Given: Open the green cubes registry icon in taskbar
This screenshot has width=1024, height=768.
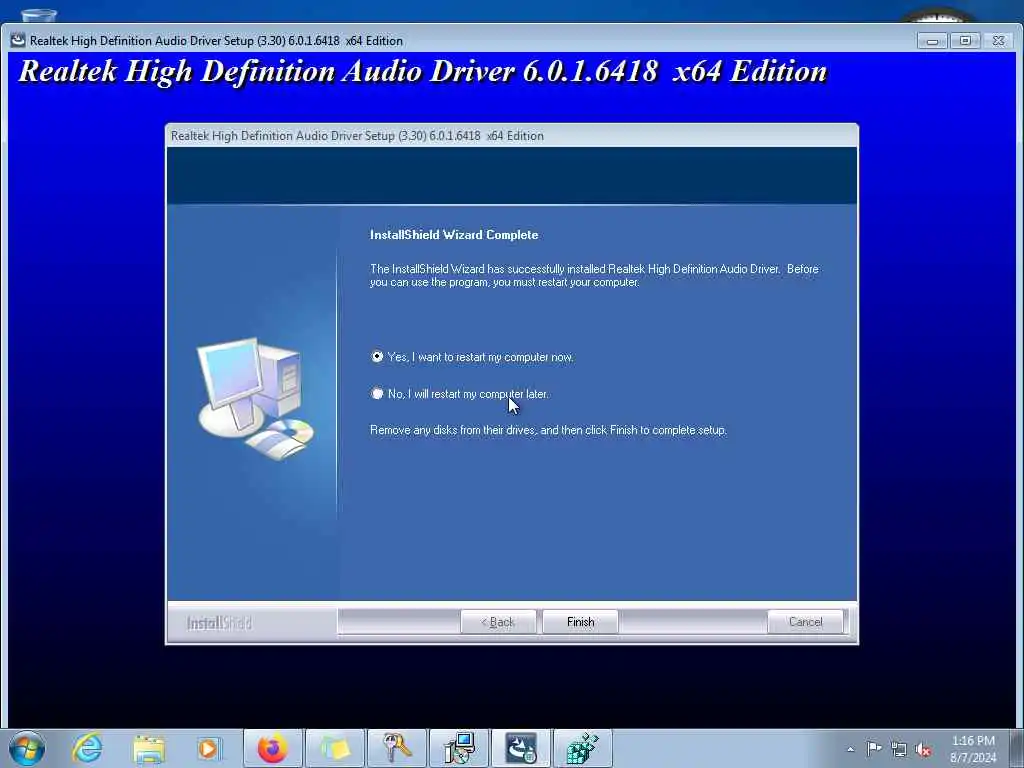Looking at the screenshot, I should (583, 748).
